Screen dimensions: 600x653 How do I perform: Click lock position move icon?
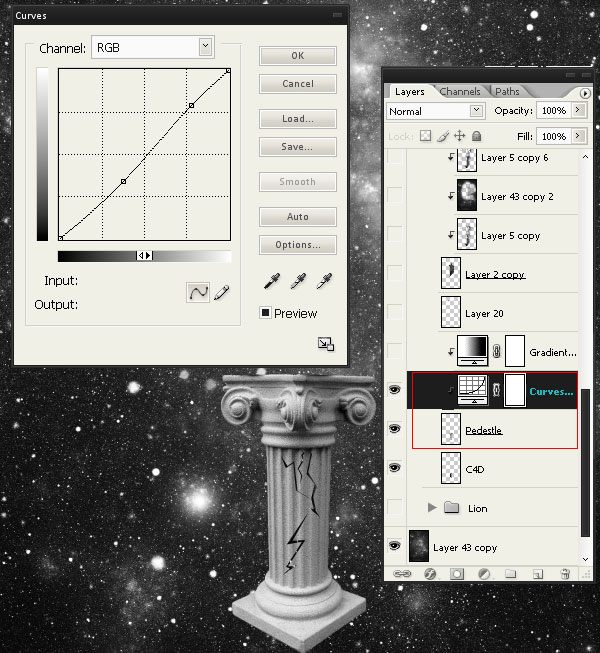click(x=459, y=136)
